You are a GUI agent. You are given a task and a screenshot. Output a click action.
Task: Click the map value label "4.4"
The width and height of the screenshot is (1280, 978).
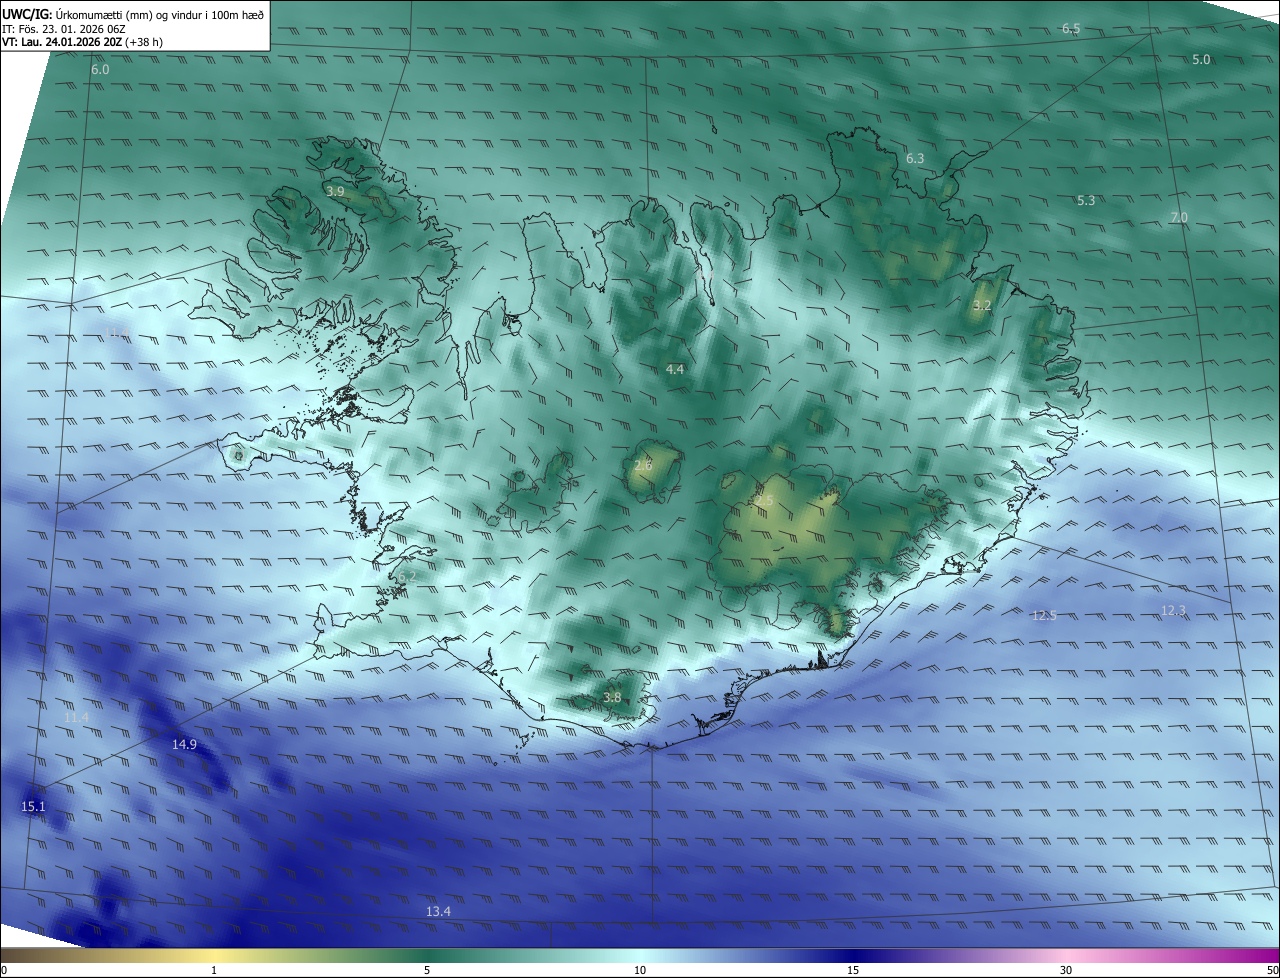pos(675,370)
